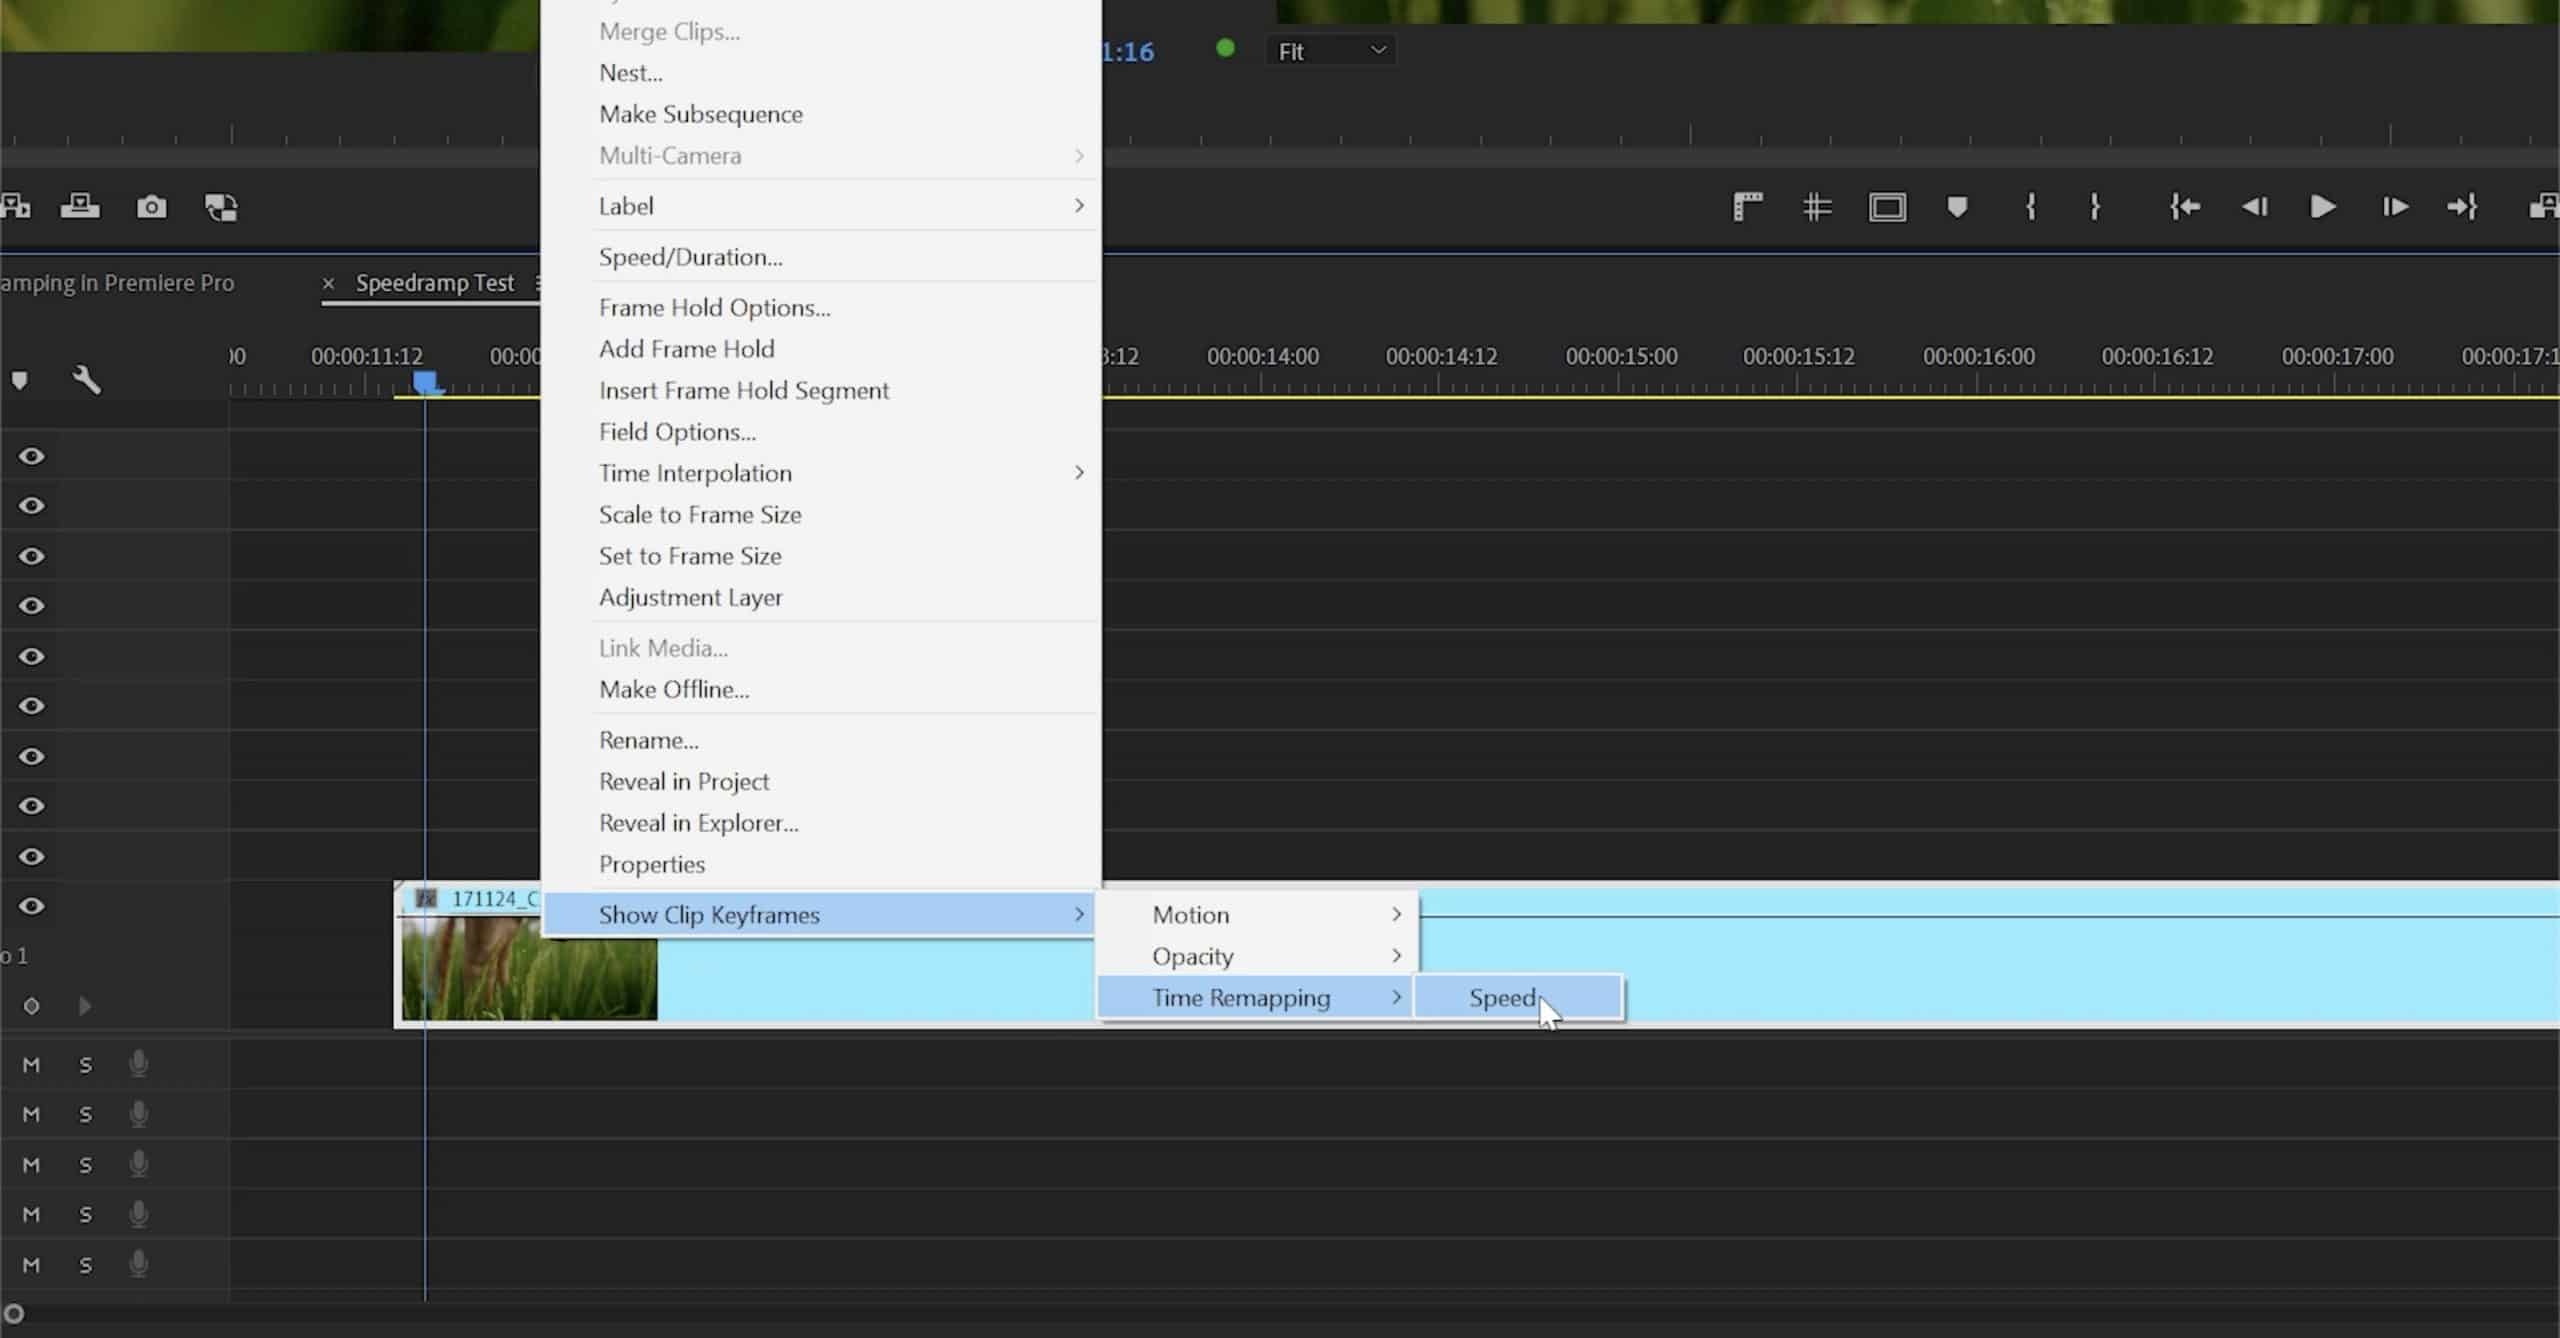The width and height of the screenshot is (2560, 1338).
Task: Open the Comparison View icon
Action: 221,207
